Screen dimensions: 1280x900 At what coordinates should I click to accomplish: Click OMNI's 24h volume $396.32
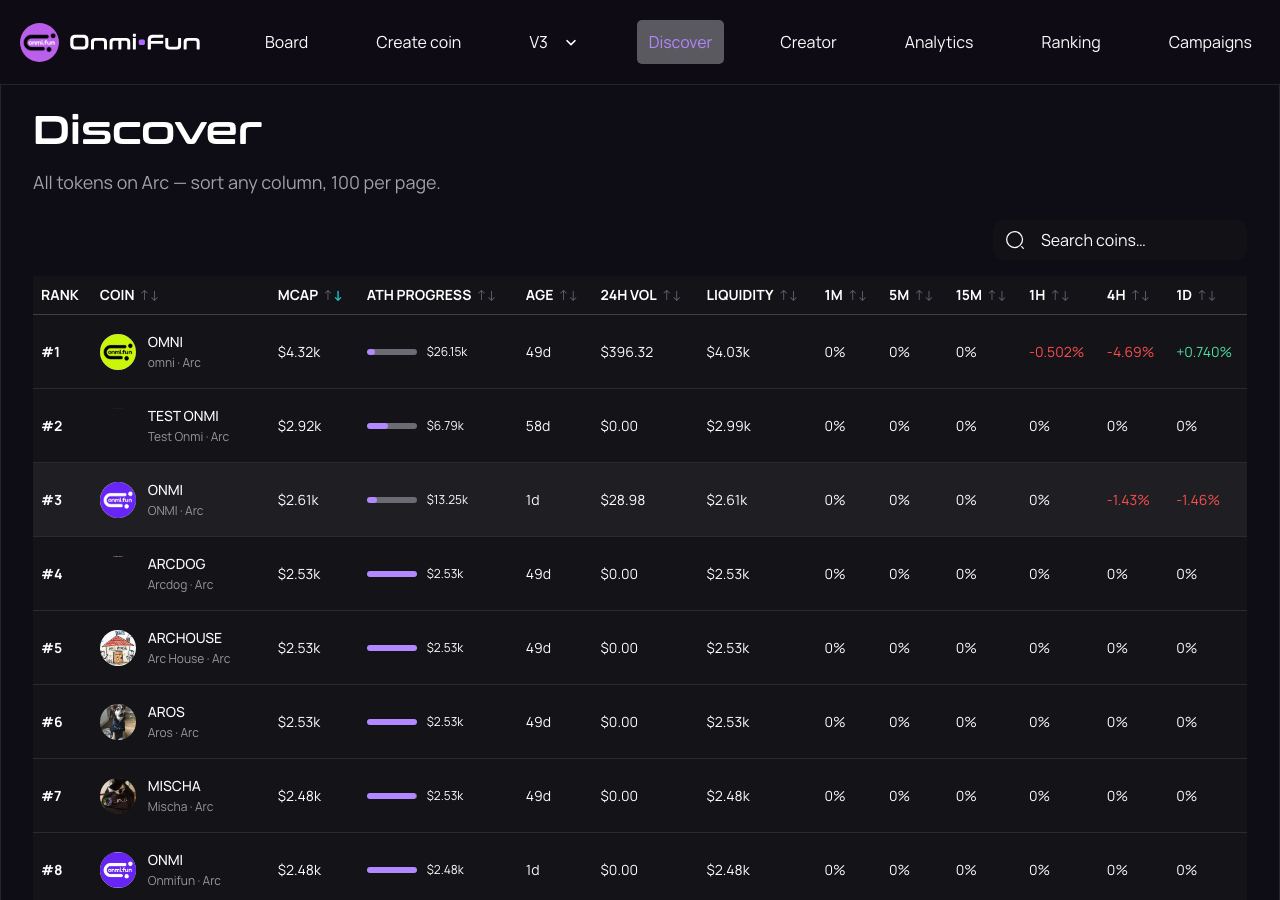627,352
